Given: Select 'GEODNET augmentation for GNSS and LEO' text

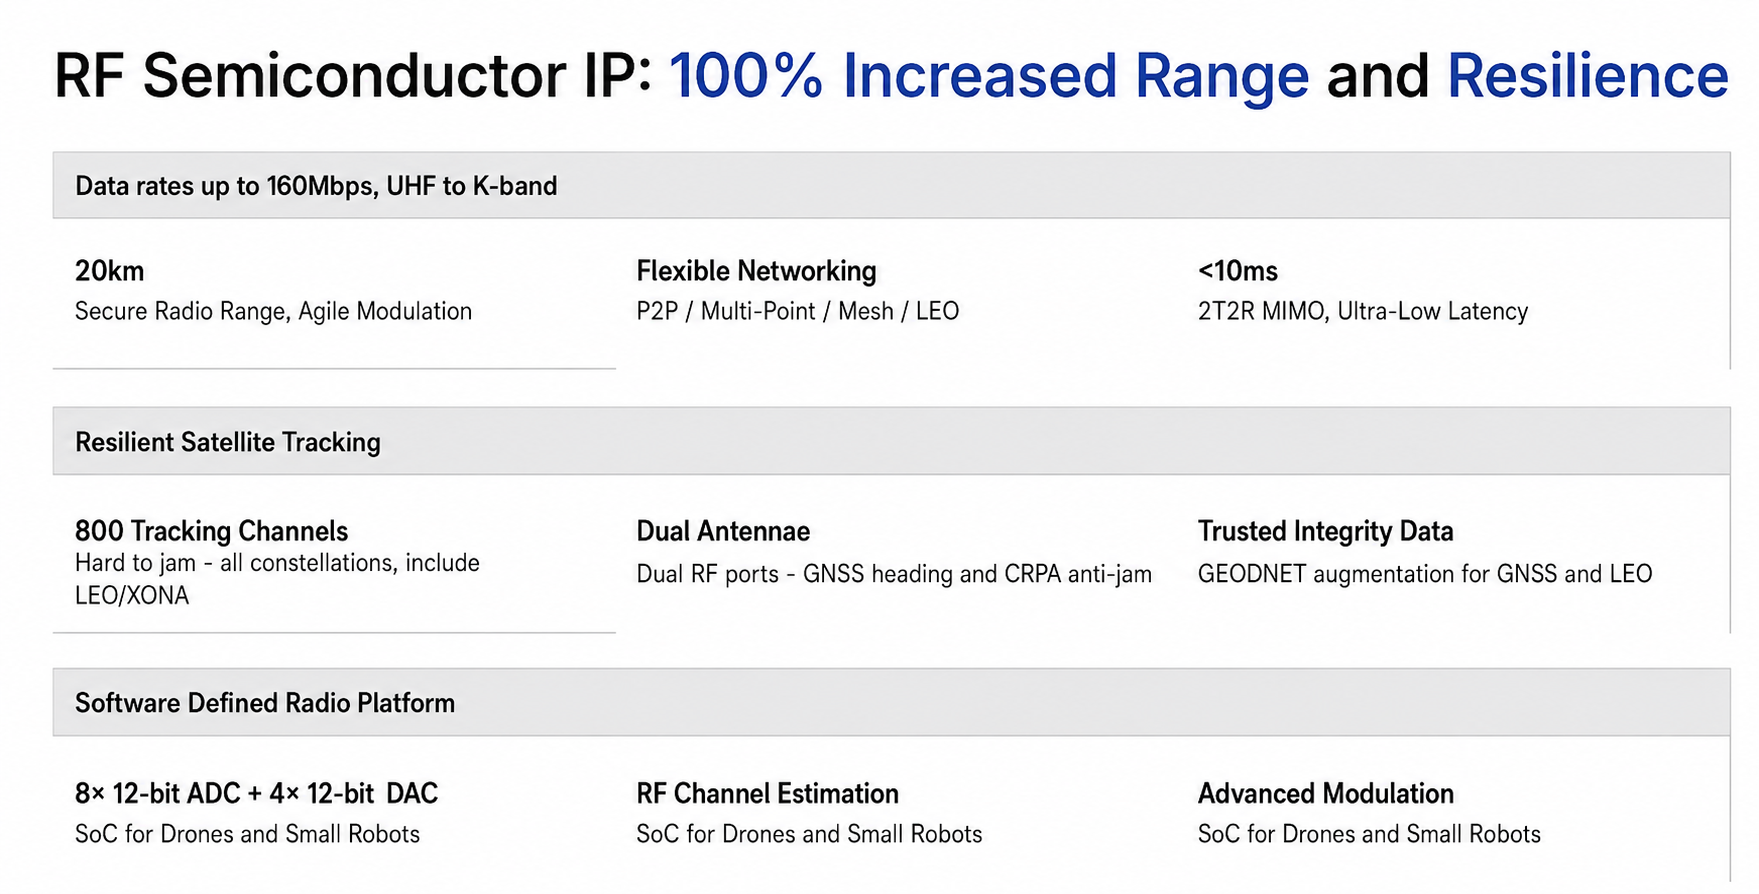Looking at the screenshot, I should point(1424,574).
